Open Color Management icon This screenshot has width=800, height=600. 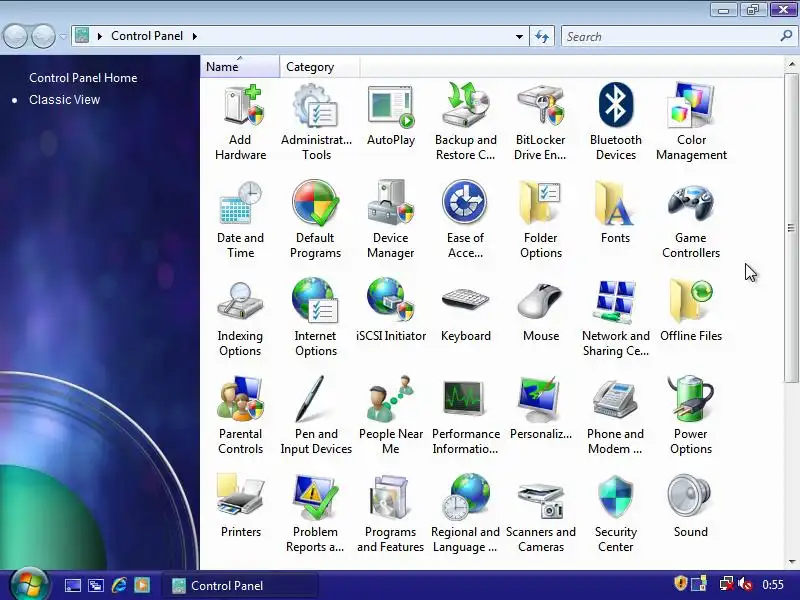(691, 122)
